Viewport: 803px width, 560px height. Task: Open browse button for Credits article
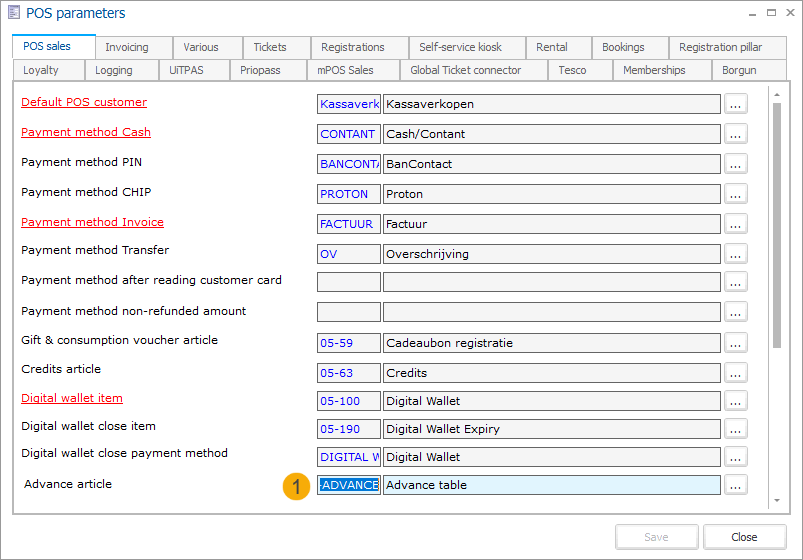736,373
